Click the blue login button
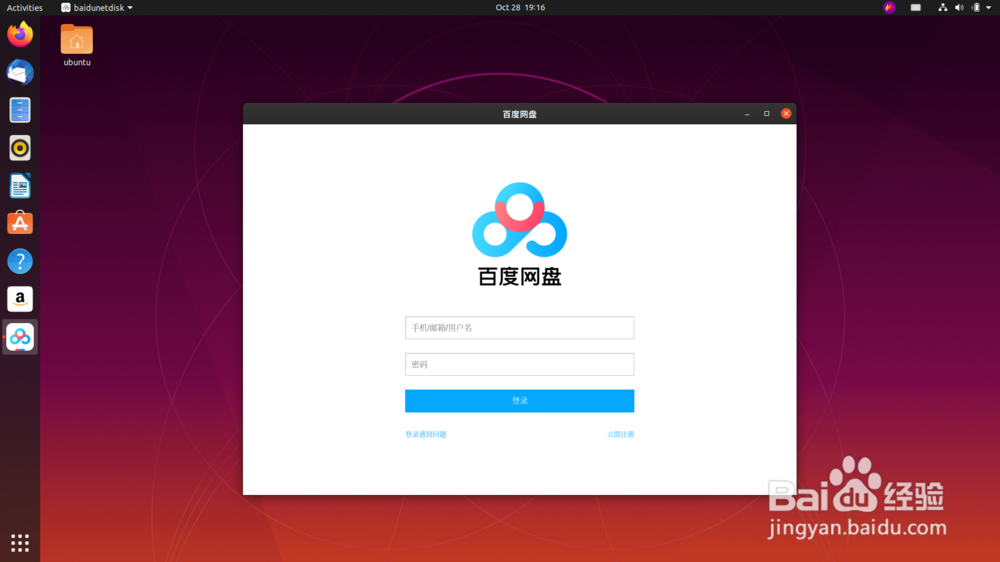The width and height of the screenshot is (1000, 562). click(519, 401)
